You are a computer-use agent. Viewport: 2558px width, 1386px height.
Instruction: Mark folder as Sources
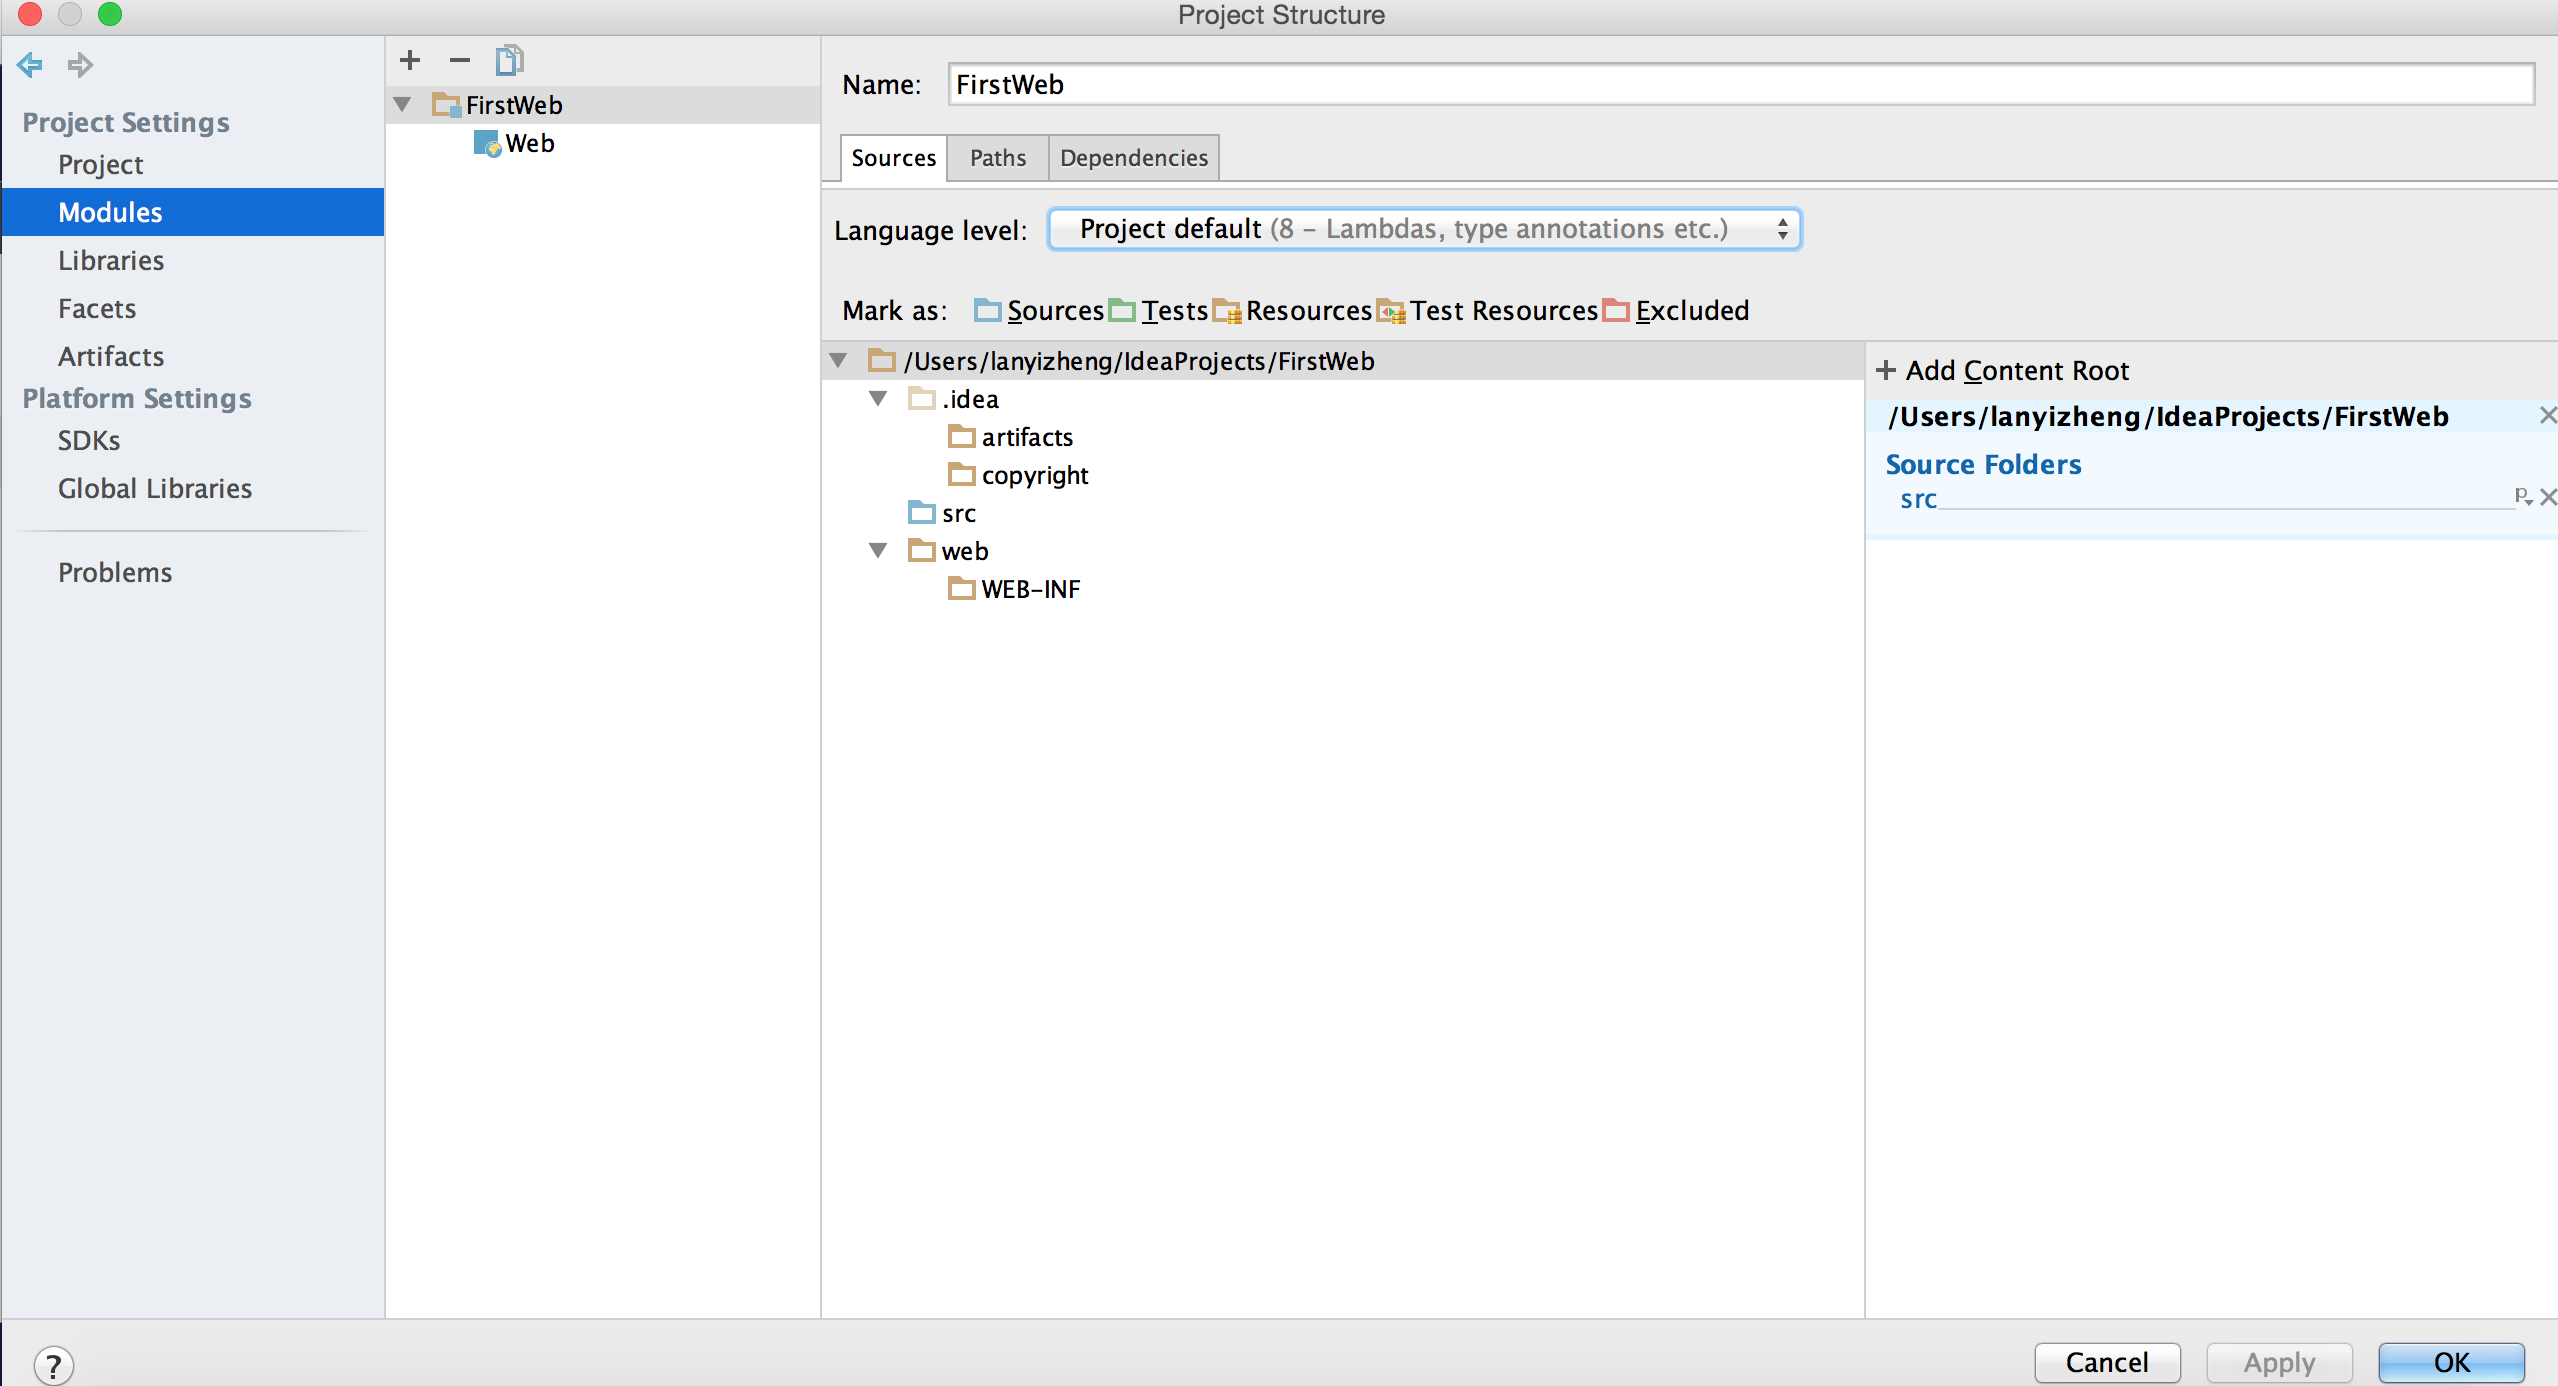1039,311
